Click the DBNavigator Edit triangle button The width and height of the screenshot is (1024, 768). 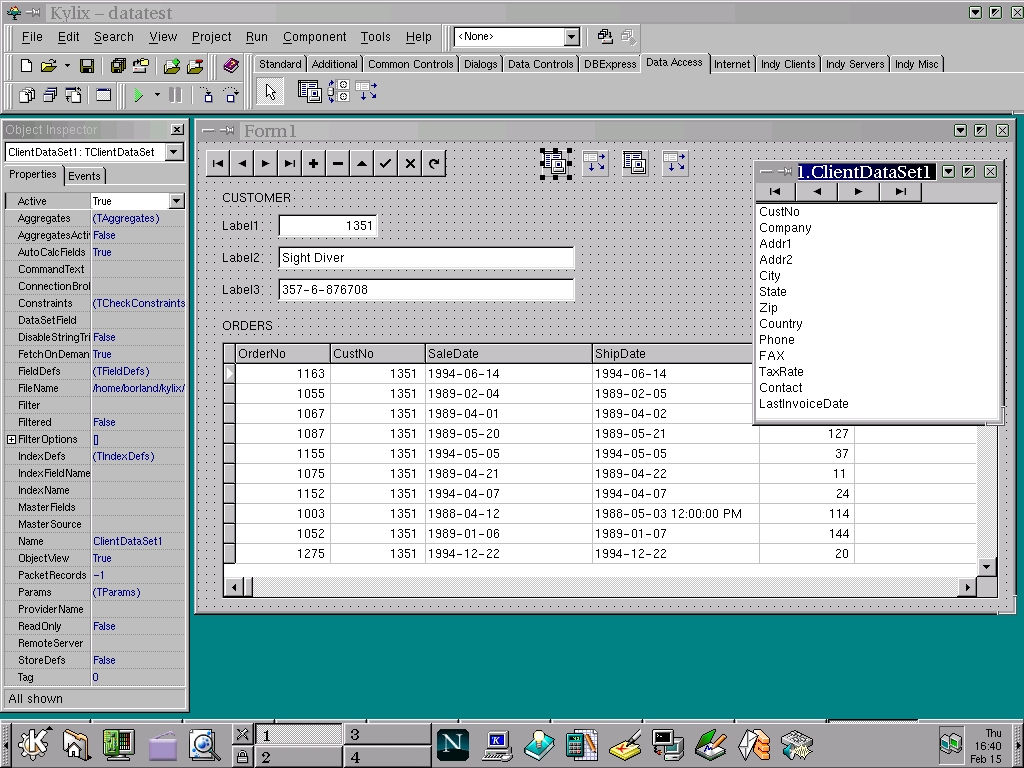tap(362, 163)
